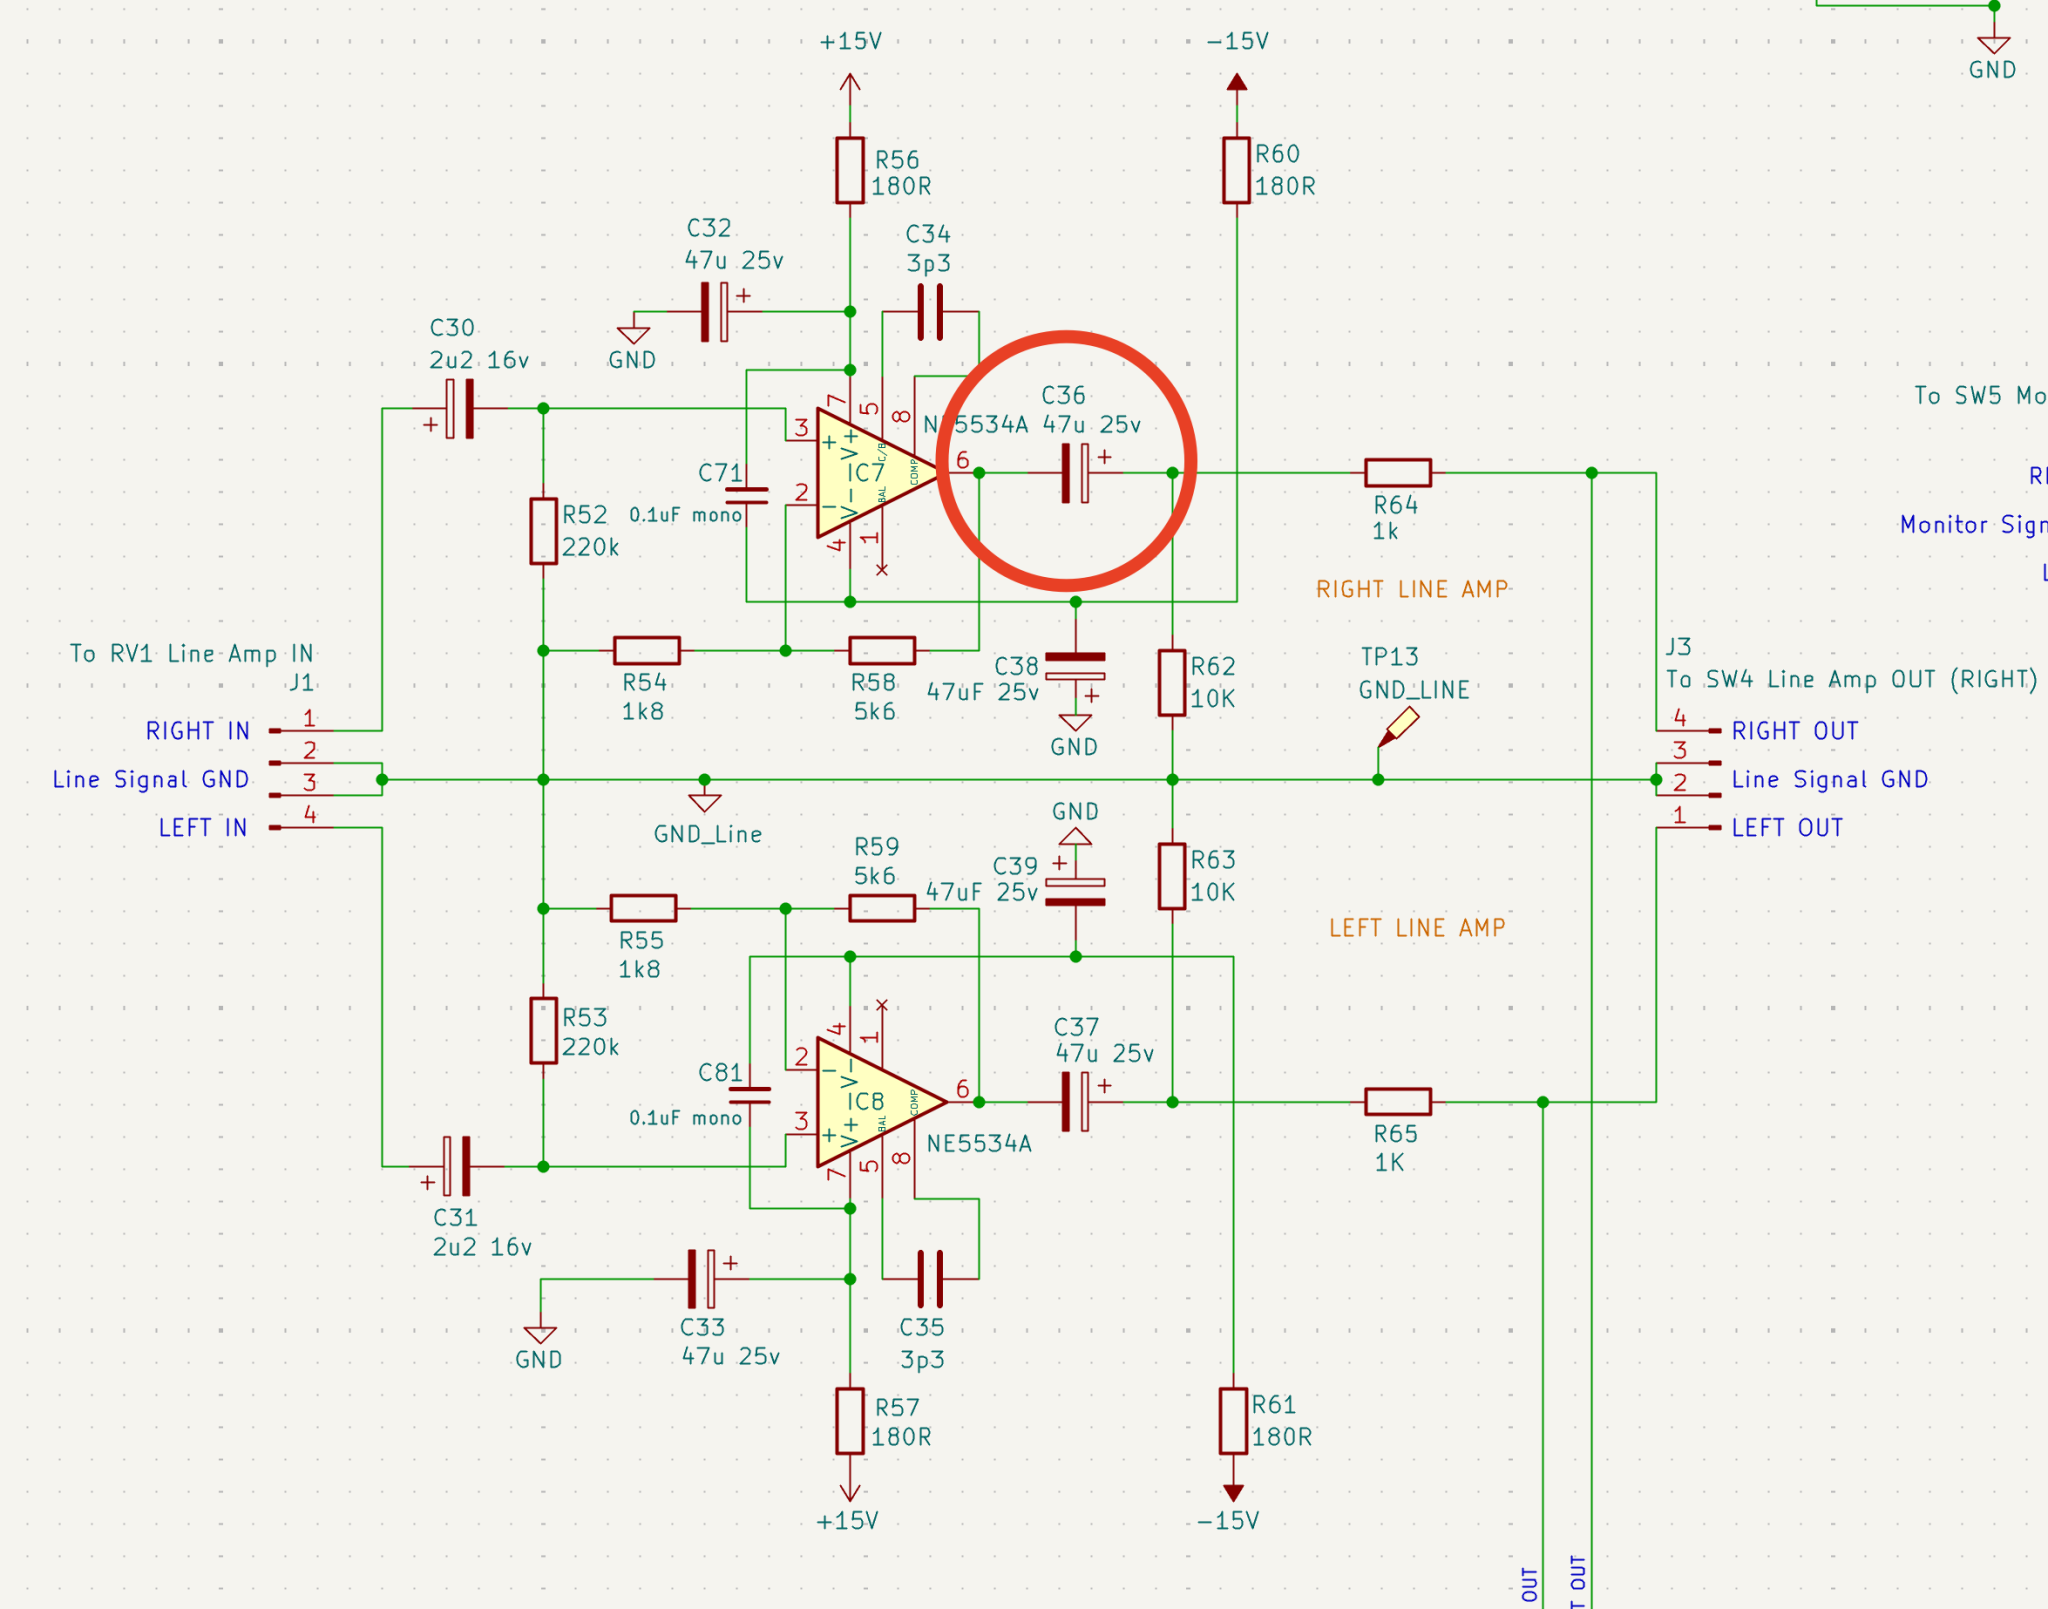2048x1609 pixels.
Task: Click resistor R55 1k8 symbol
Action: [x=643, y=908]
